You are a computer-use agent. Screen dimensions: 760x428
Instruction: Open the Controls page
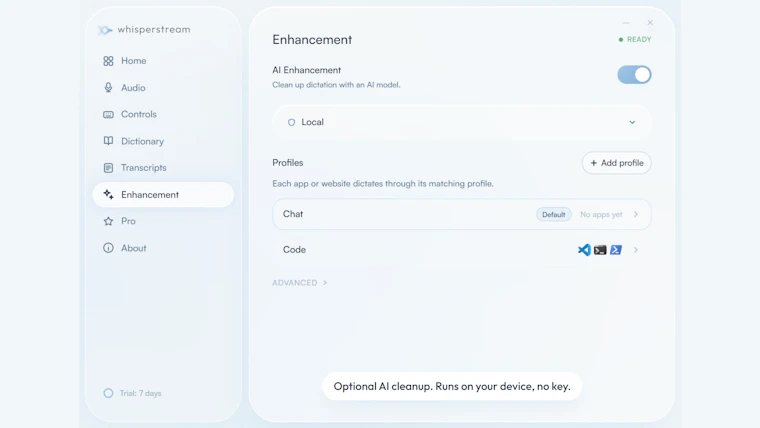pos(163,114)
